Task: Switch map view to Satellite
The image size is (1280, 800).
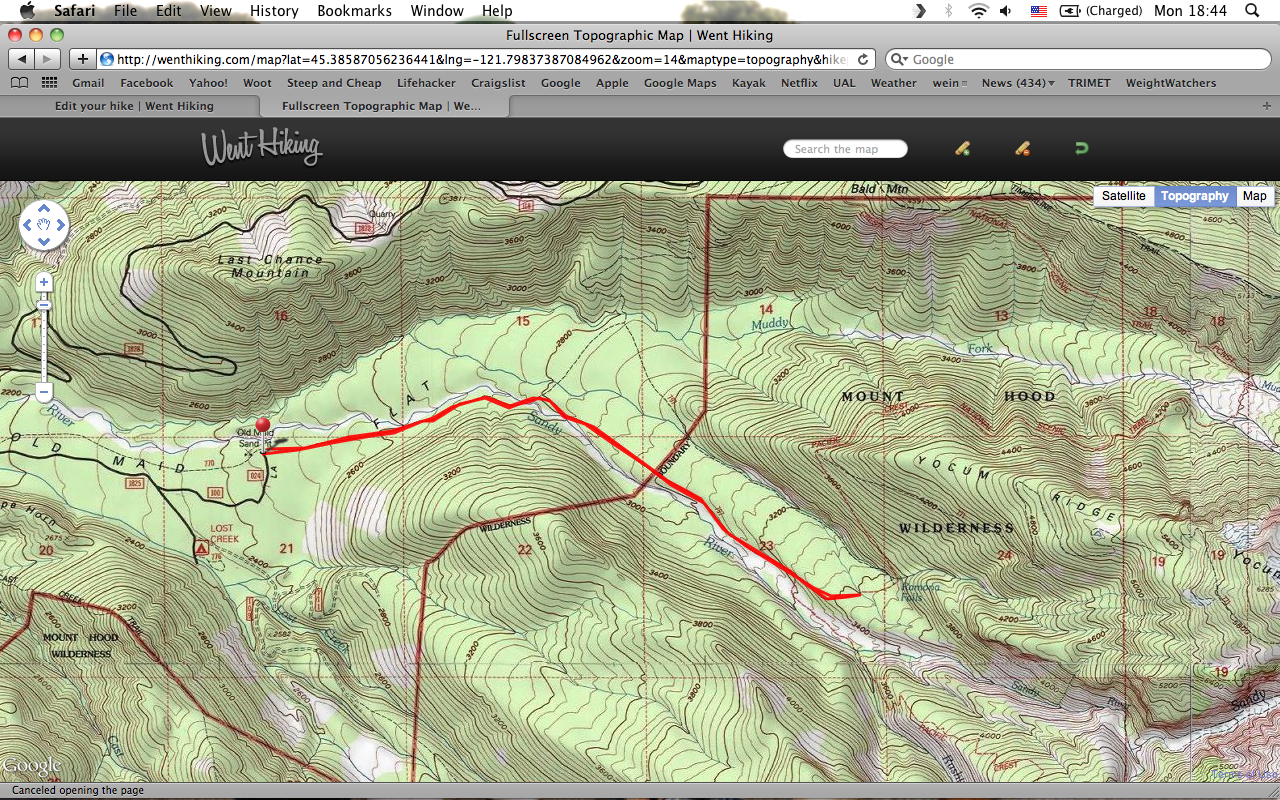Action: (1124, 196)
